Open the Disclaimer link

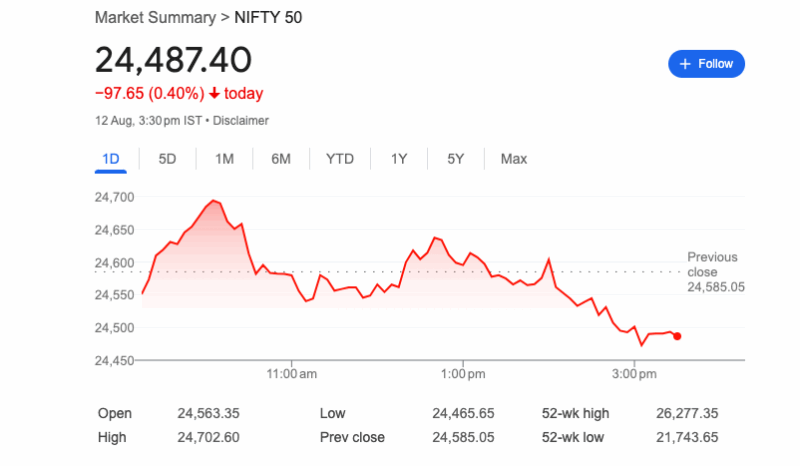point(240,121)
